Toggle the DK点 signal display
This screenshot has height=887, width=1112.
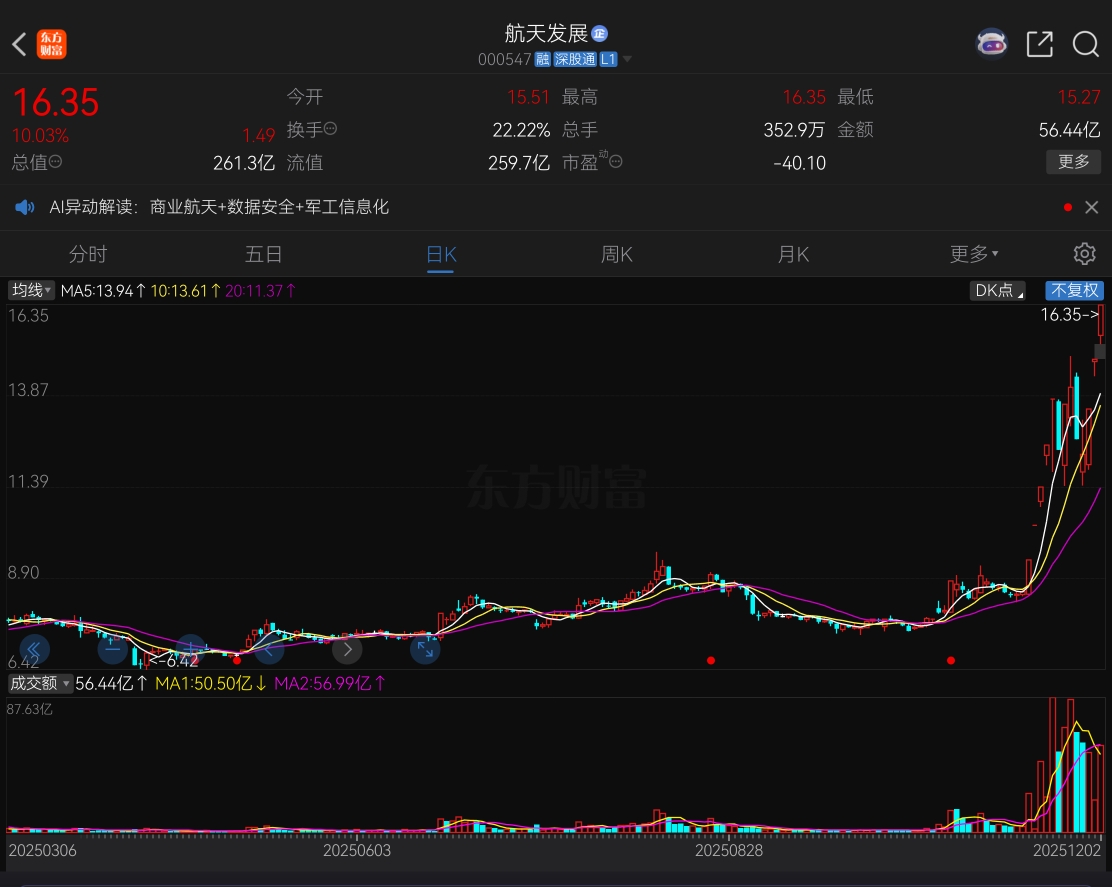point(999,290)
